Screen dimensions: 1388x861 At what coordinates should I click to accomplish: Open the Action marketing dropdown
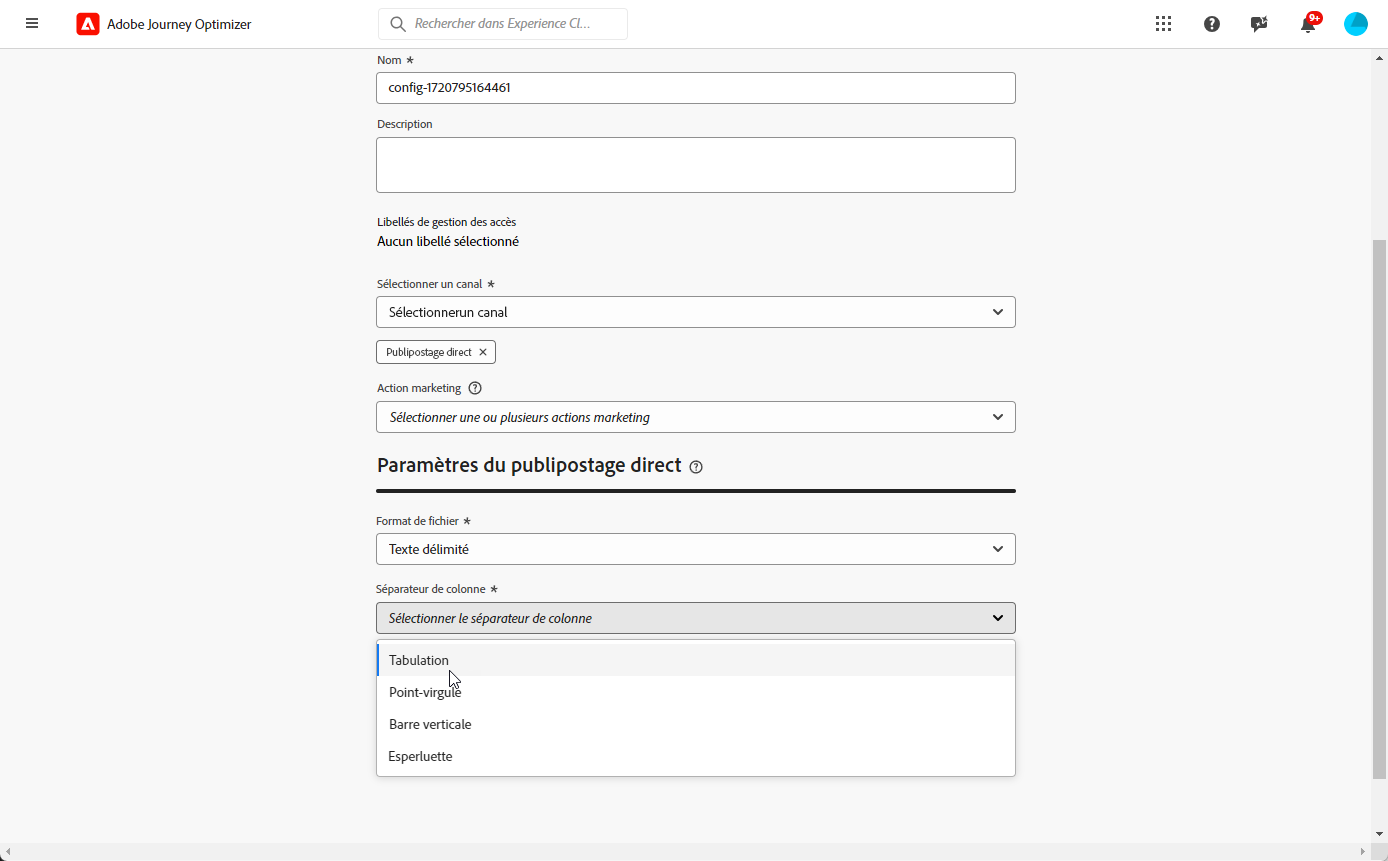pos(696,417)
